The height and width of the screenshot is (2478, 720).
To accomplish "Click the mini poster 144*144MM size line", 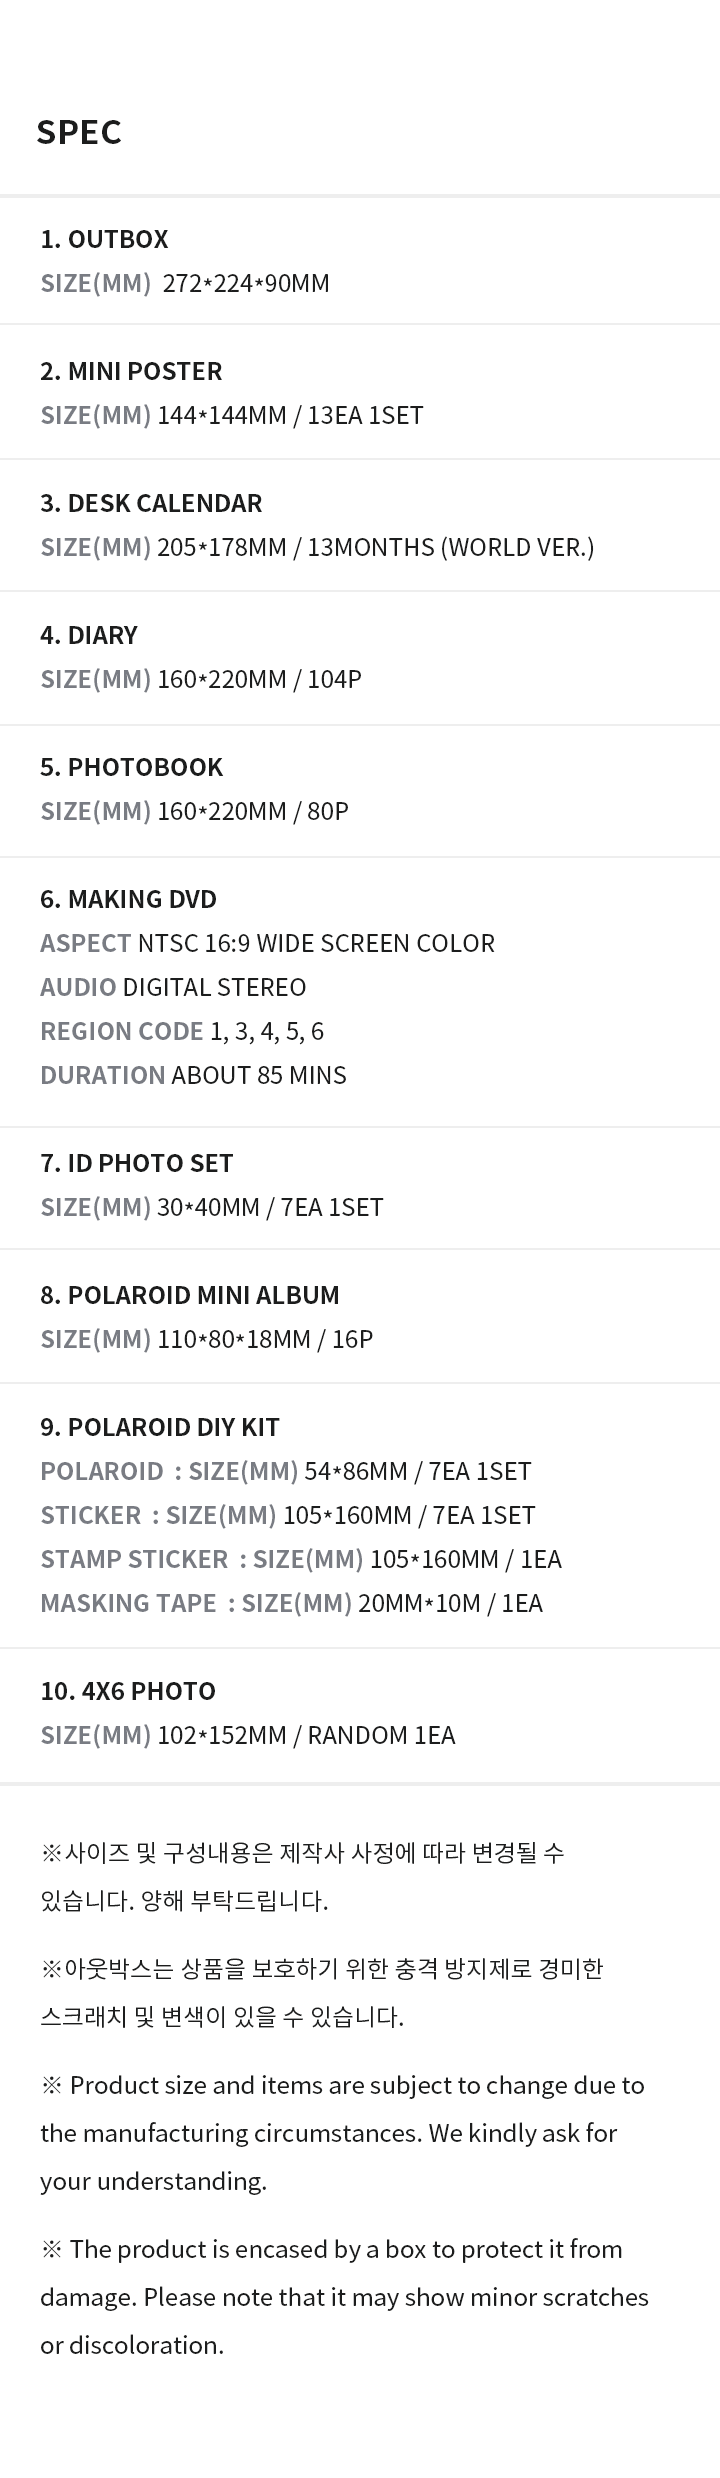I will [x=232, y=415].
